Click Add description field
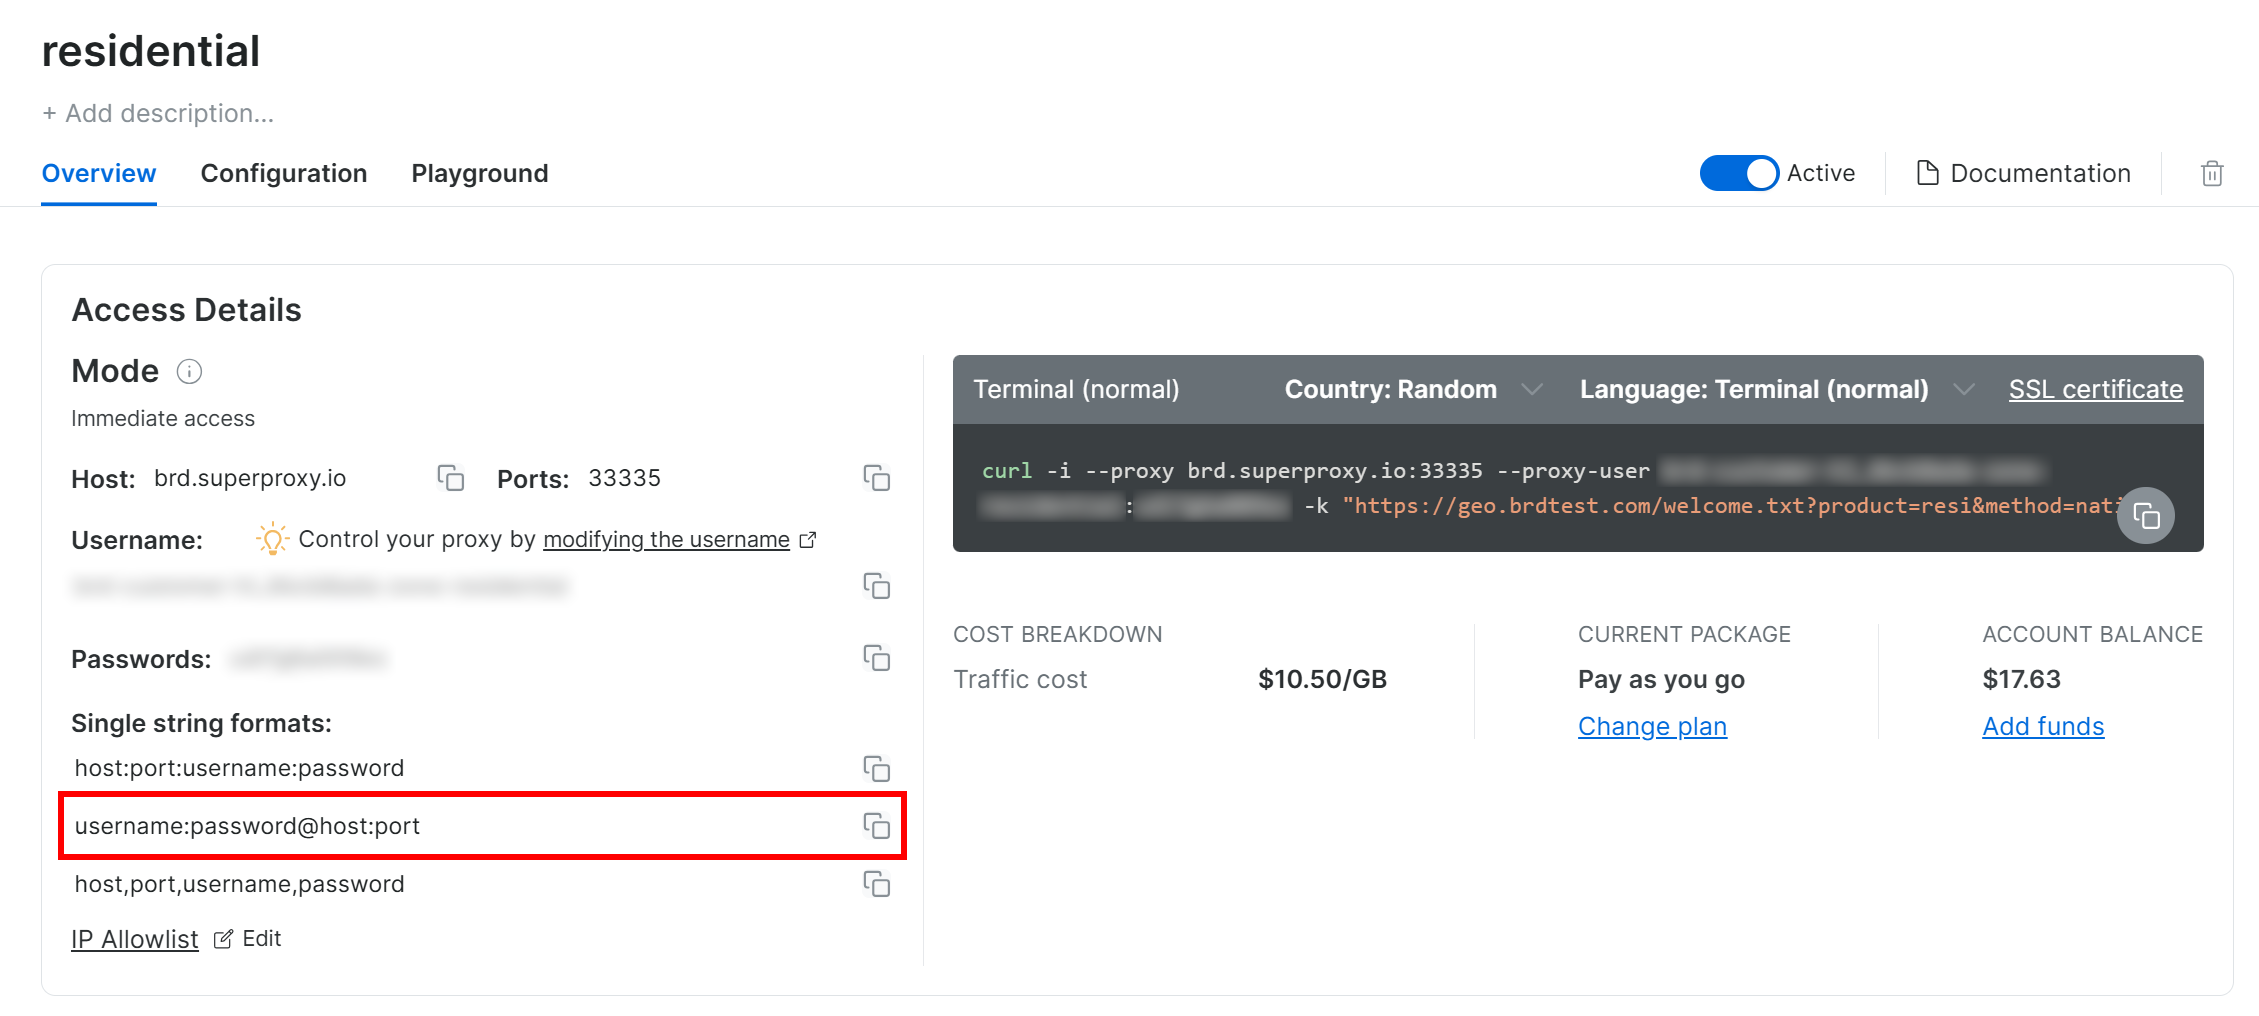Image resolution: width=2259 pixels, height=1016 pixels. [x=158, y=112]
